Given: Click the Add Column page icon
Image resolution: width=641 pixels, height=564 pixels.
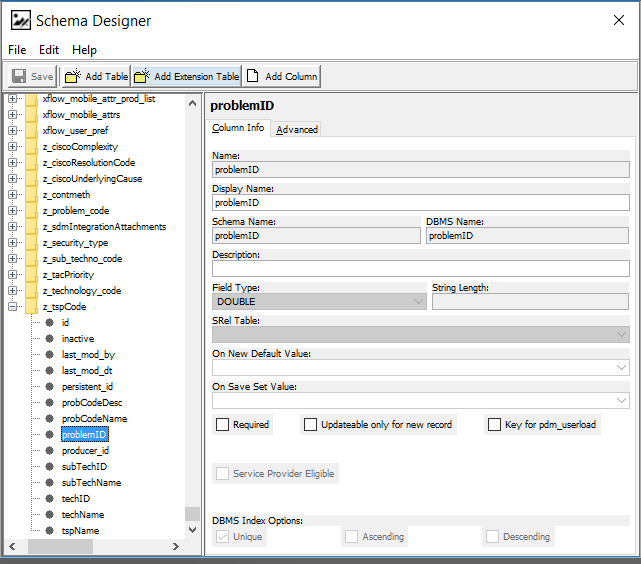Looking at the screenshot, I should (253, 76).
